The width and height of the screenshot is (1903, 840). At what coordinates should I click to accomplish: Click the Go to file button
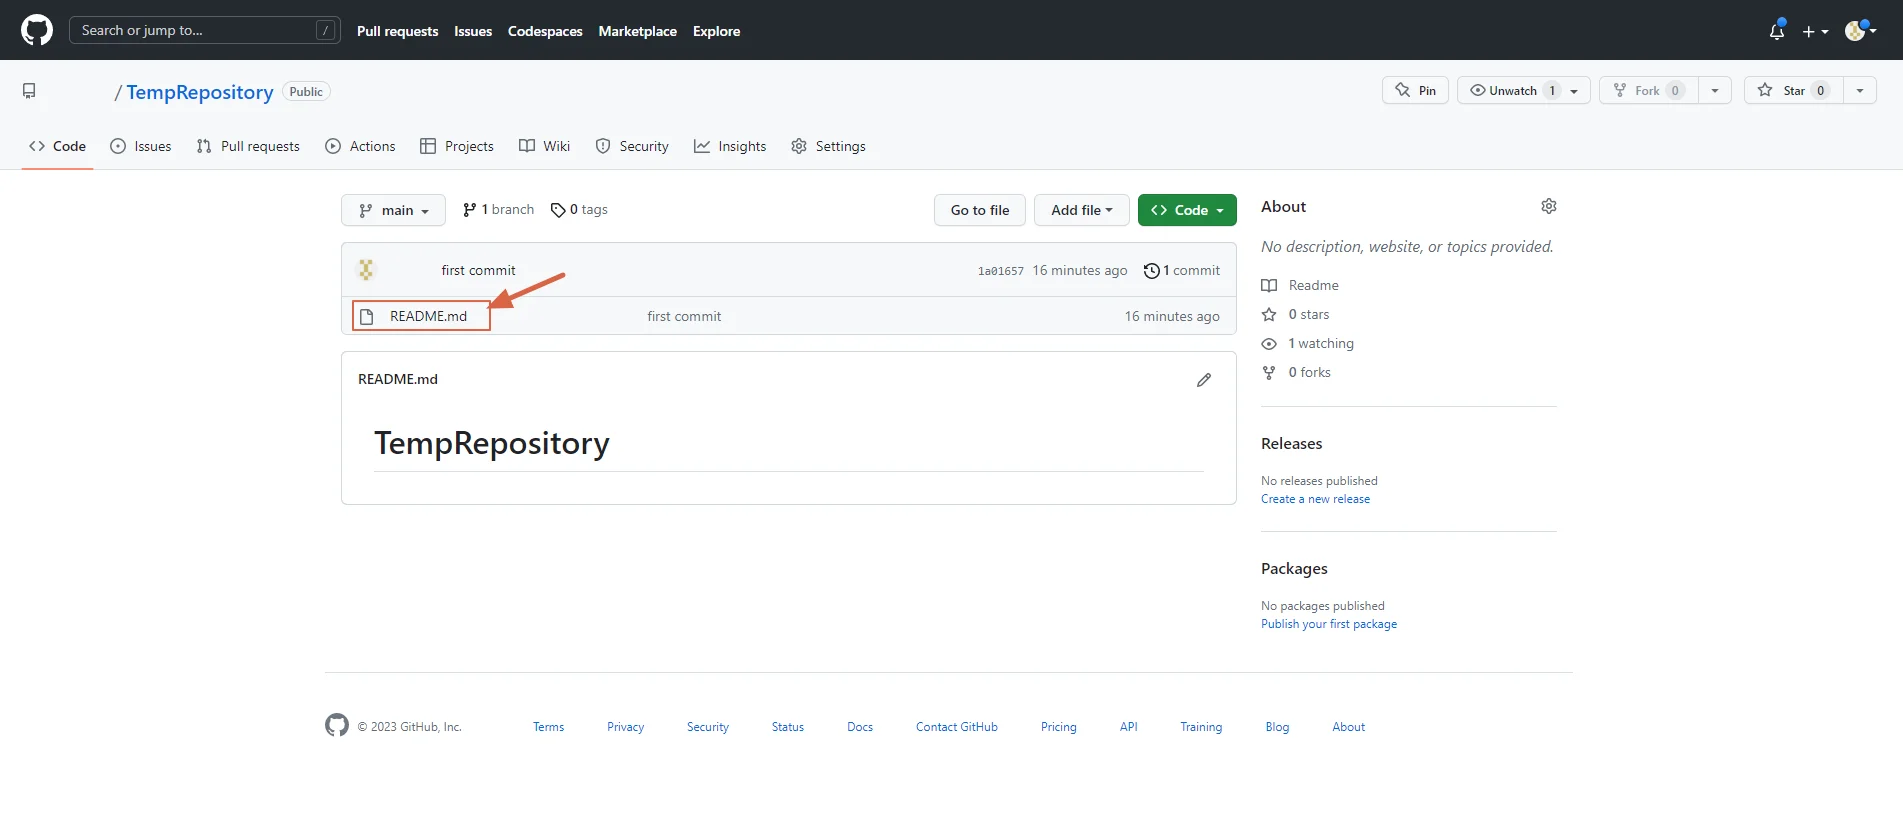(x=980, y=210)
